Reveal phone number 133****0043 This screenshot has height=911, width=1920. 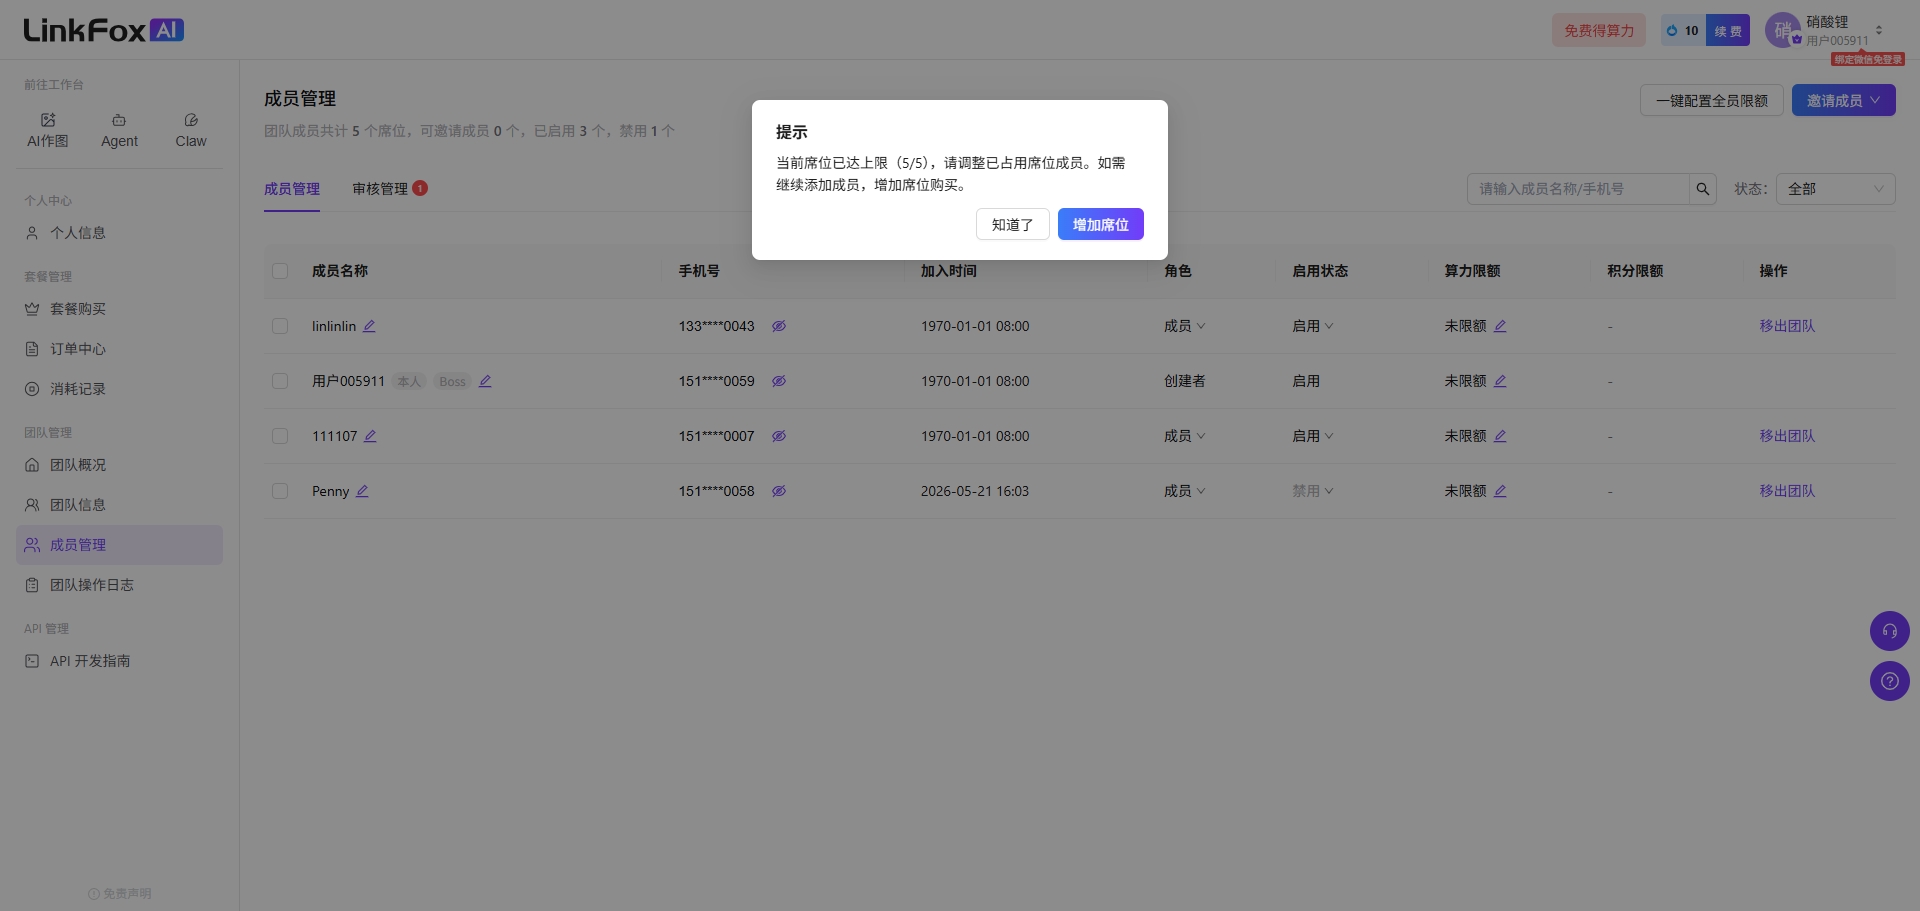point(779,326)
